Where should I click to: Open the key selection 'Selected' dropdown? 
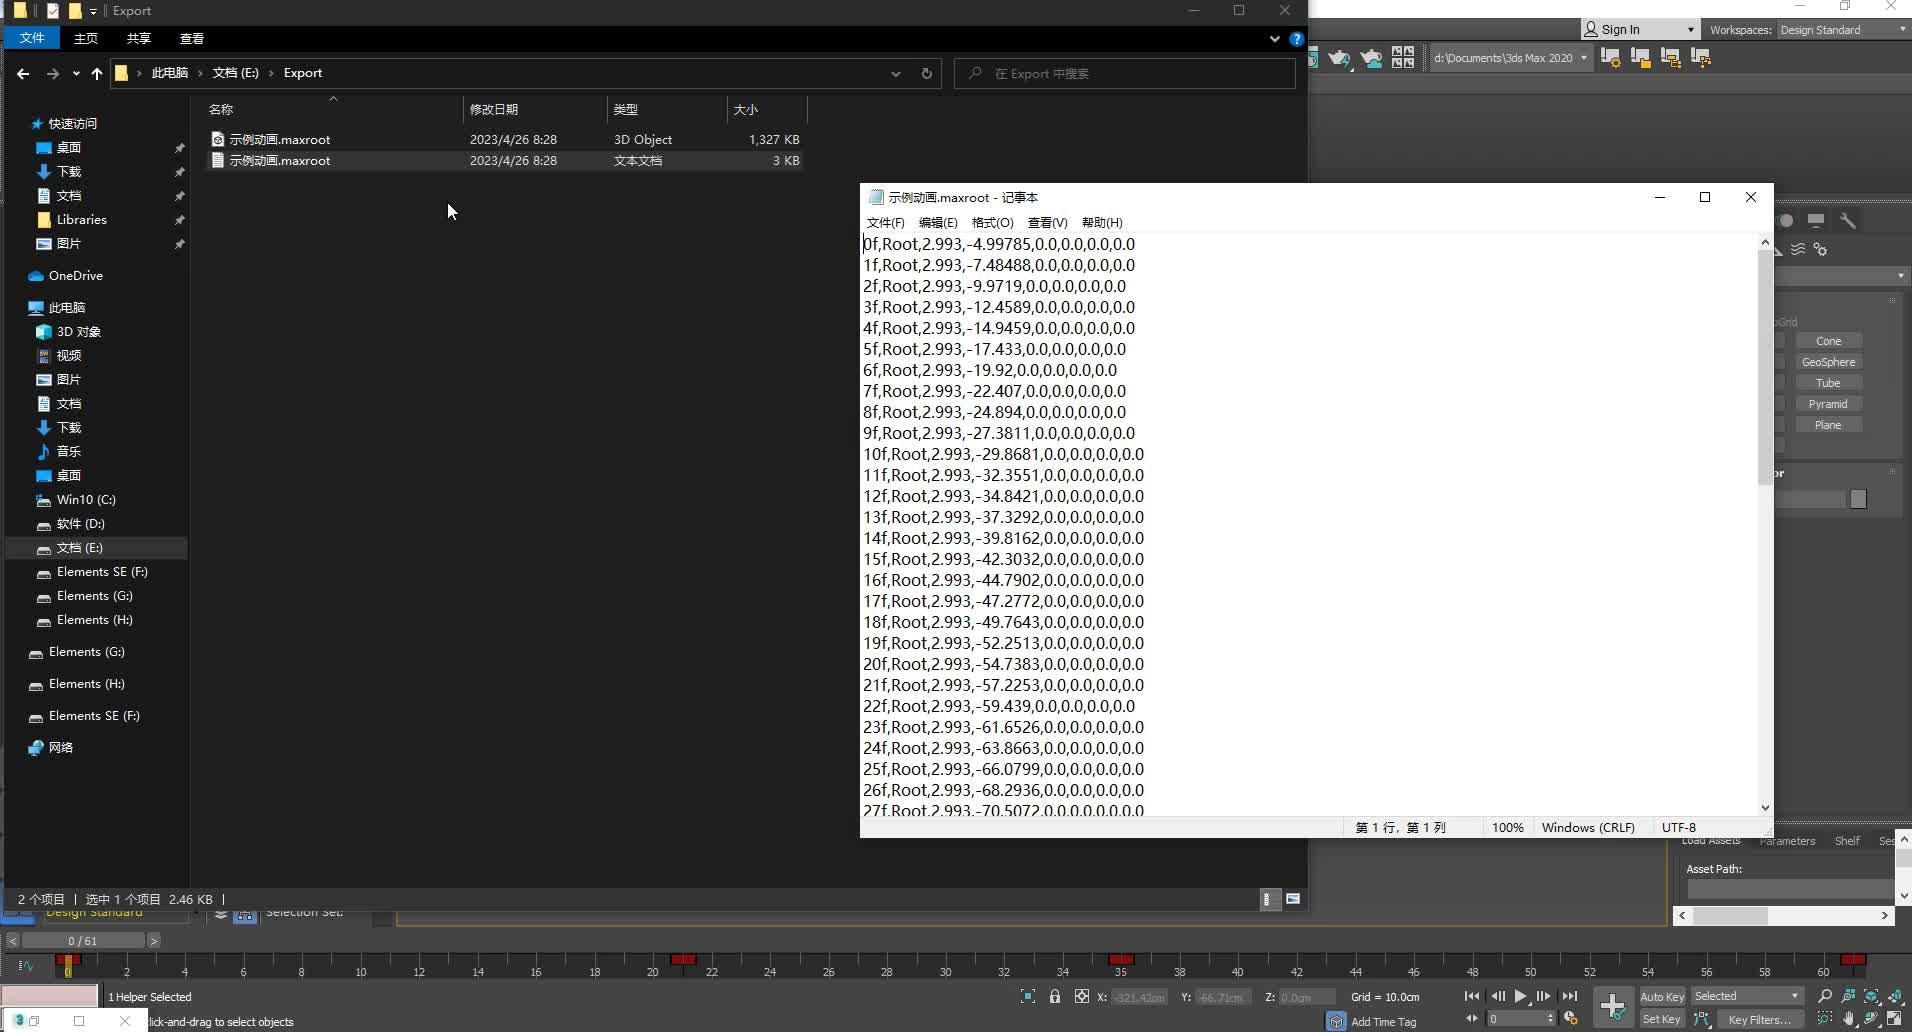coord(1747,996)
